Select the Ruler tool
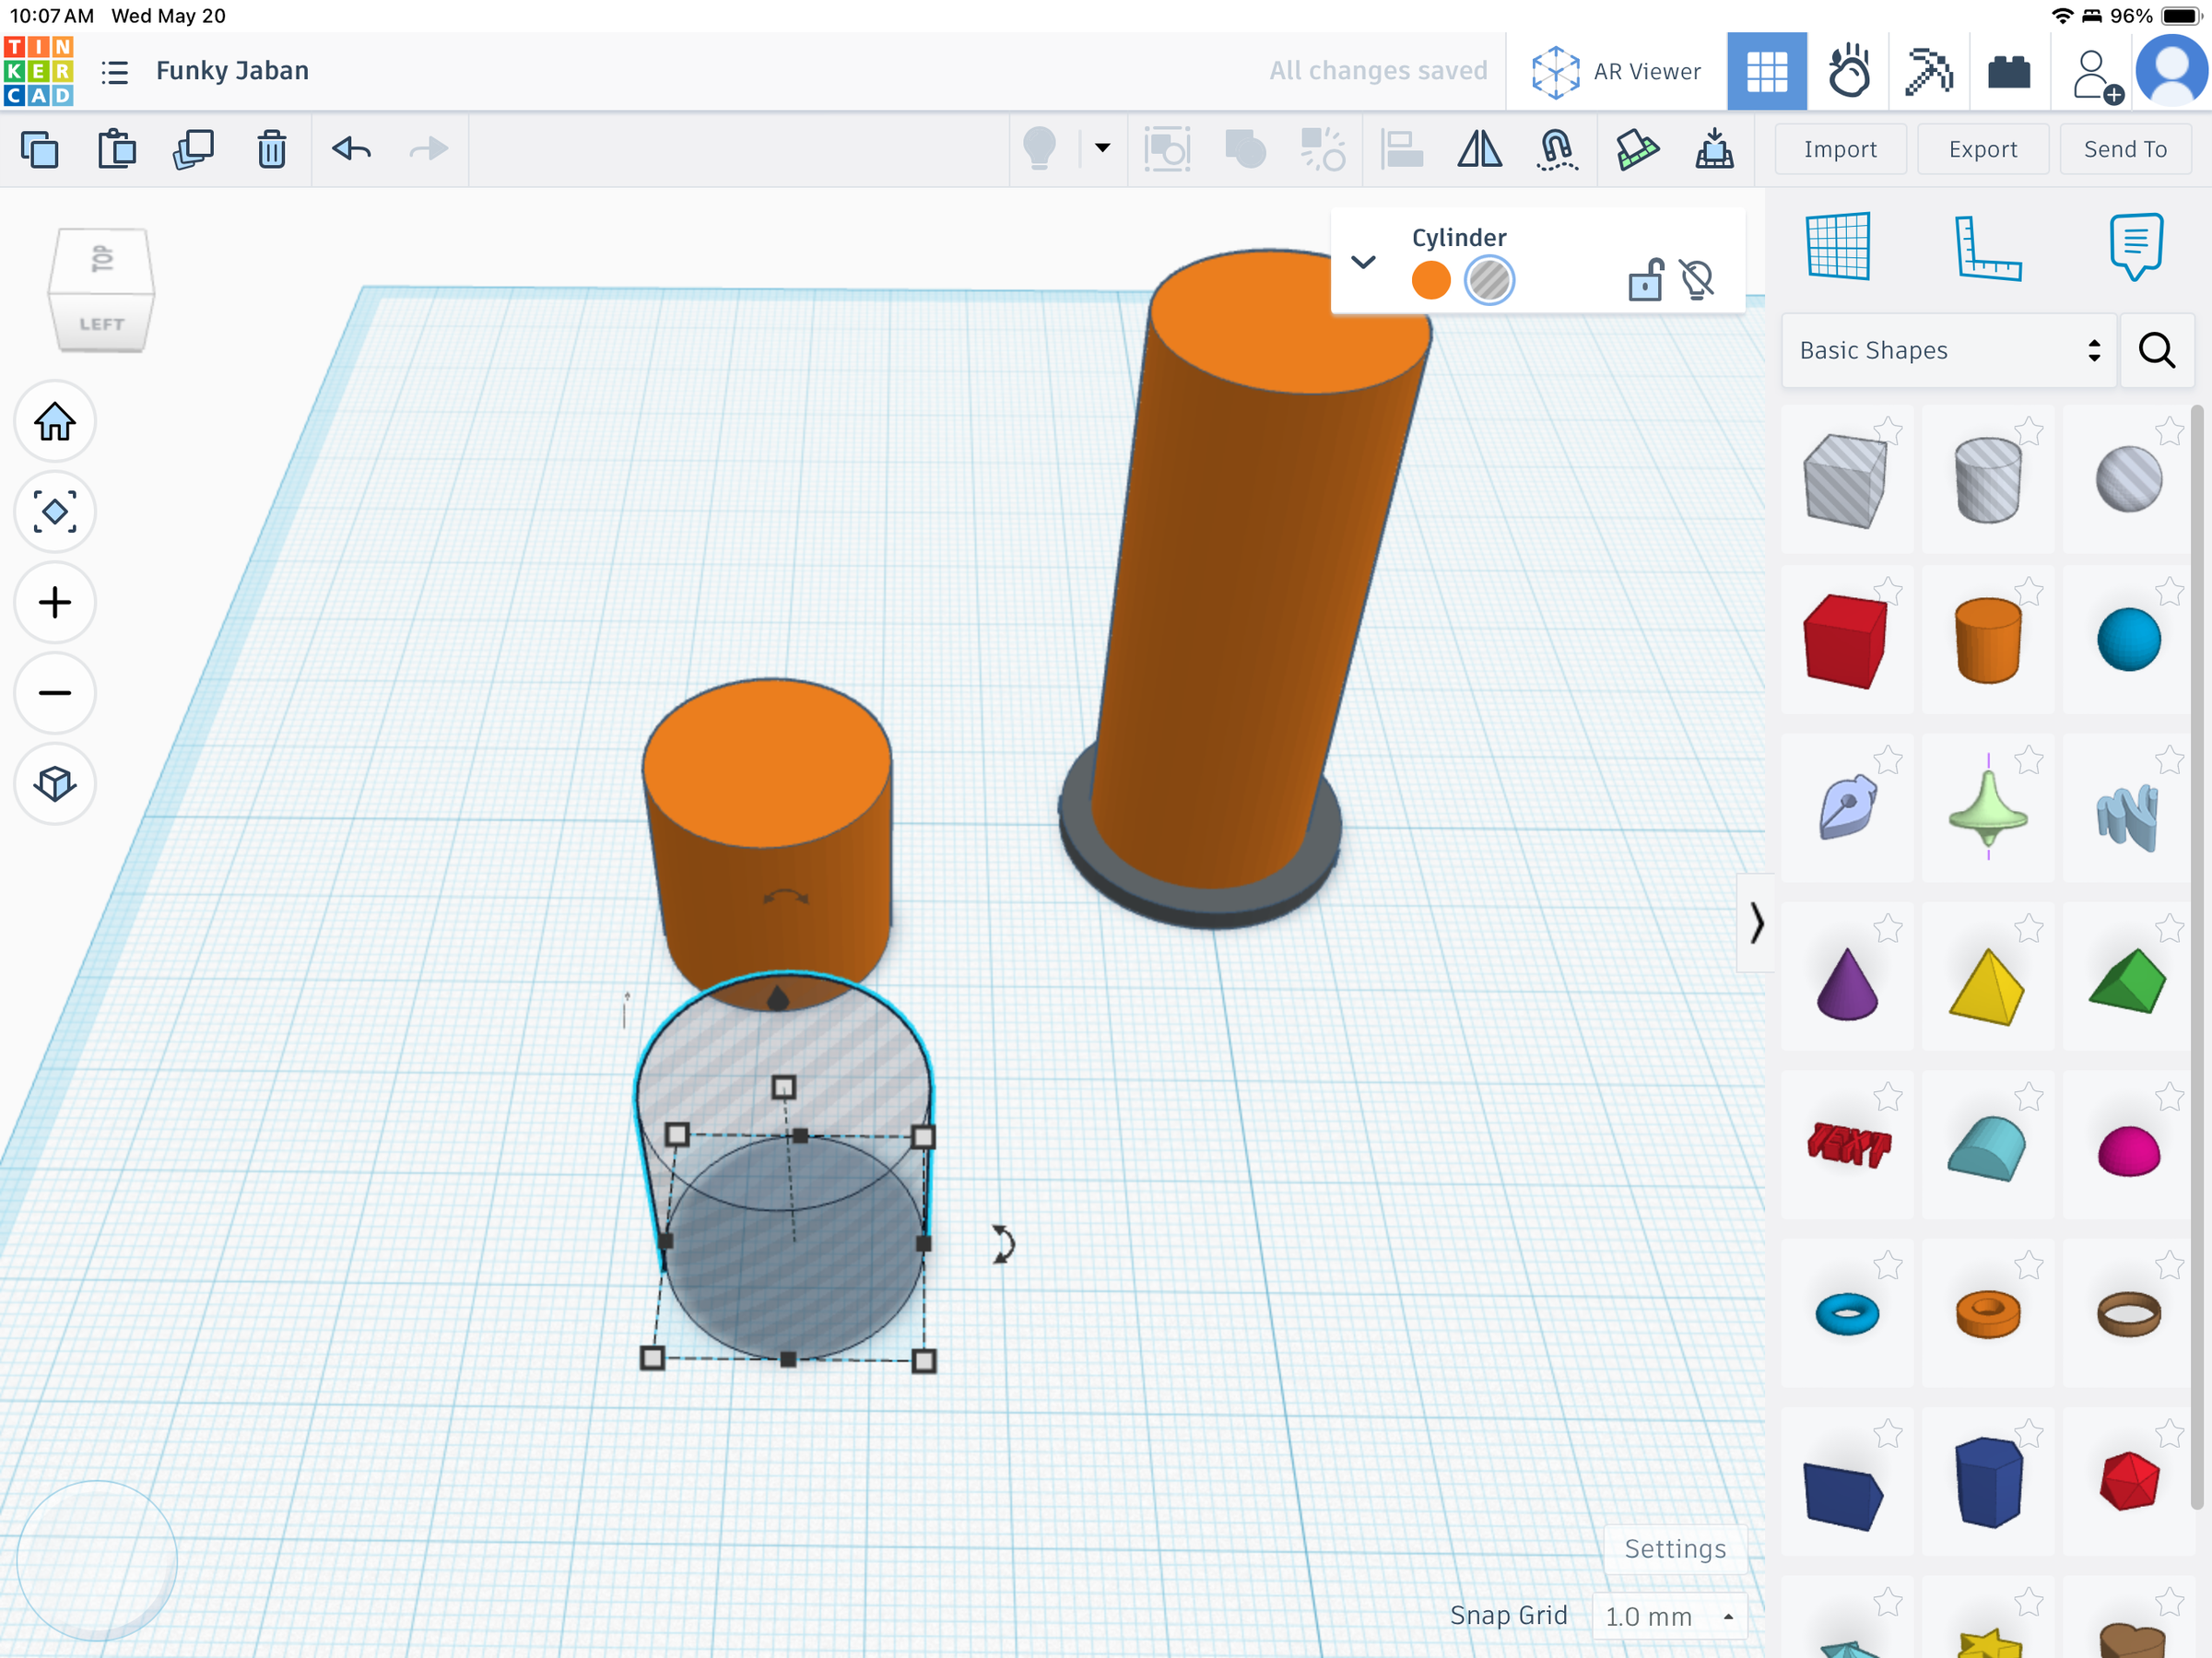Image resolution: width=2212 pixels, height=1658 pixels. (1987, 248)
